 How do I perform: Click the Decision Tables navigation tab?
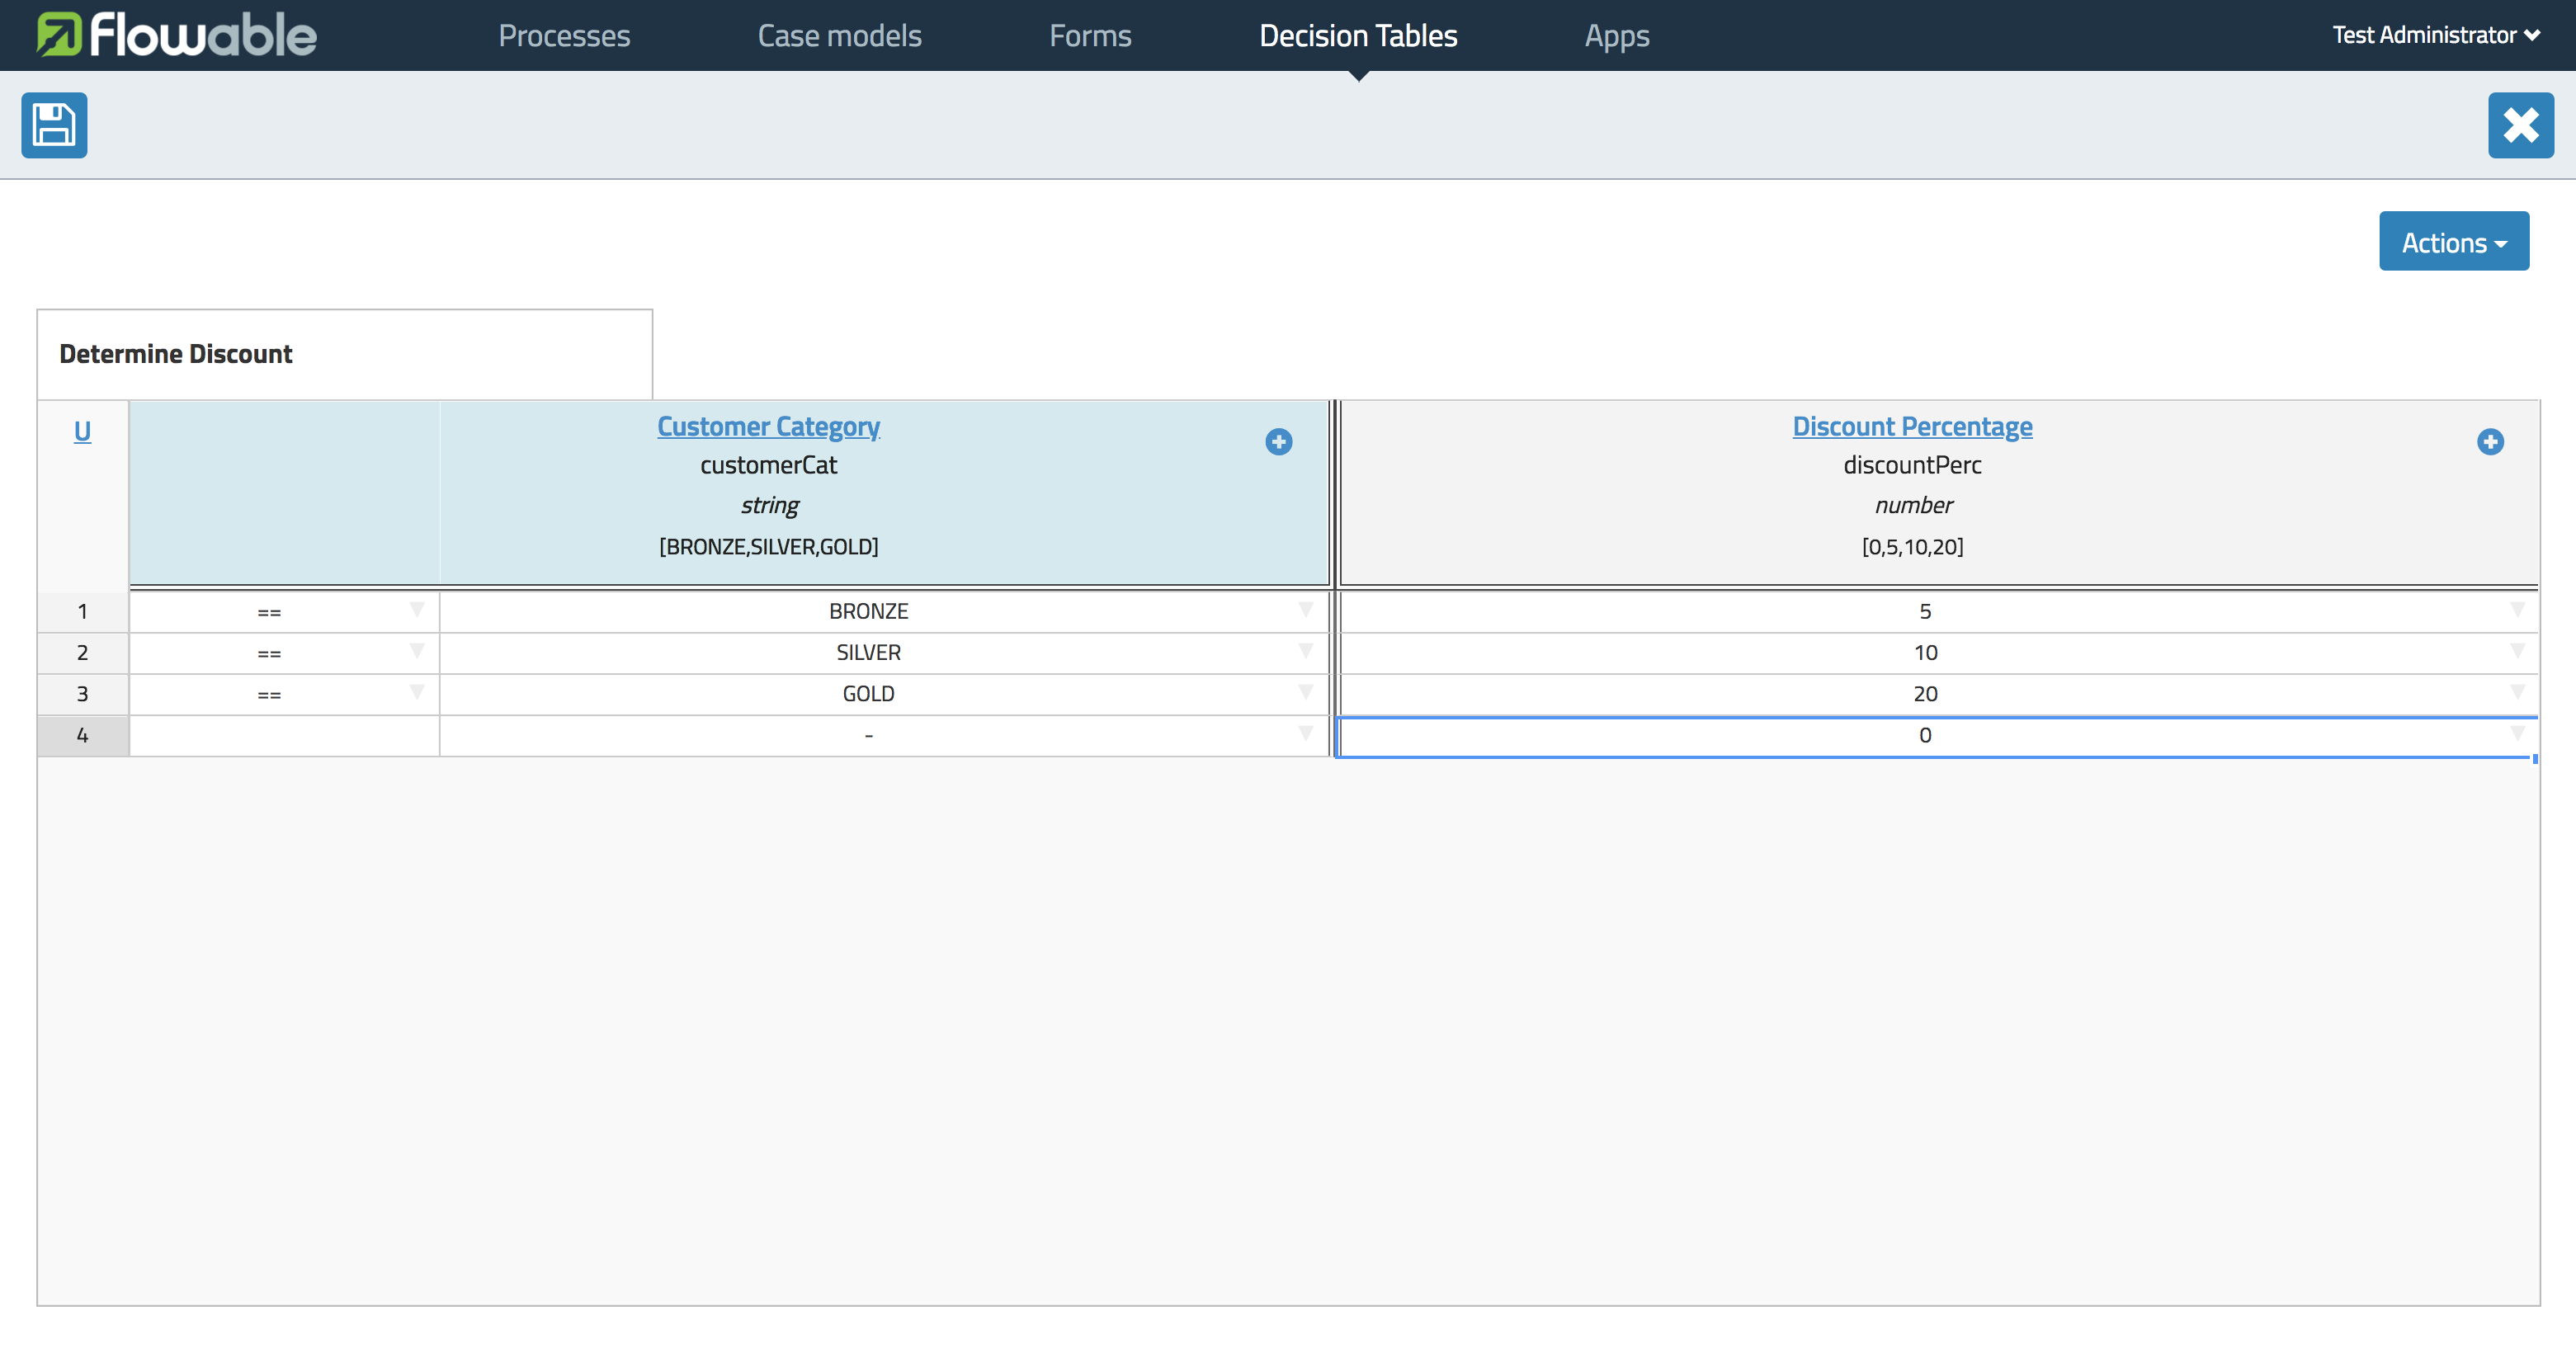pyautogui.click(x=1360, y=34)
